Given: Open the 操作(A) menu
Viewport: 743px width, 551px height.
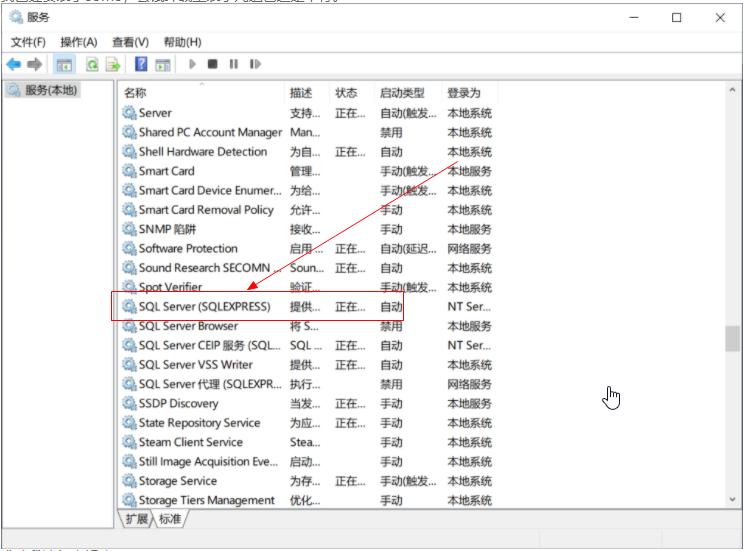Looking at the screenshot, I should click(79, 42).
